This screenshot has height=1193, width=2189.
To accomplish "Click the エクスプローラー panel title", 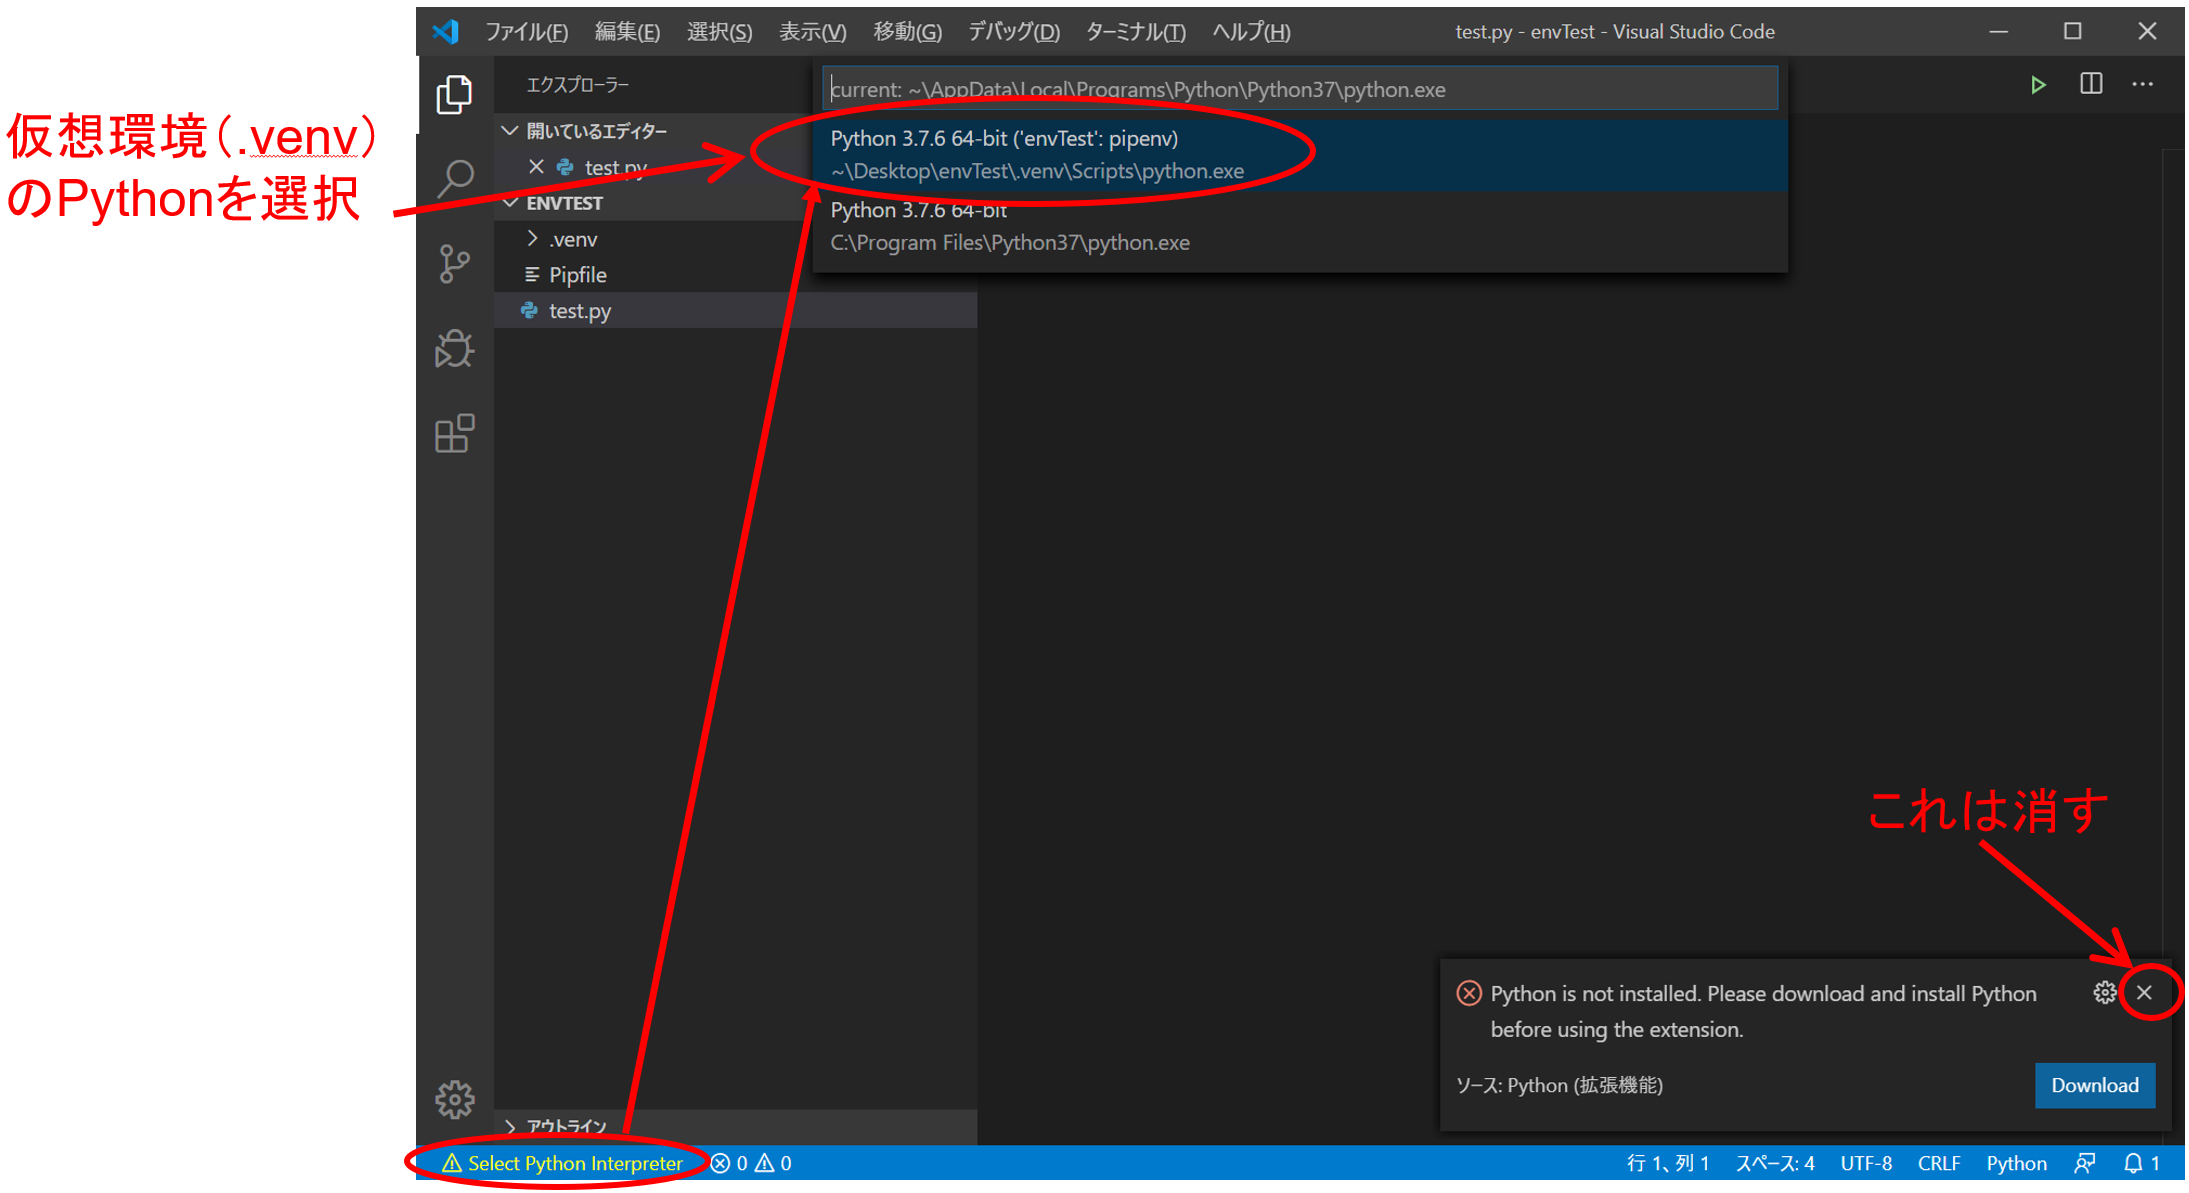I will tap(578, 85).
